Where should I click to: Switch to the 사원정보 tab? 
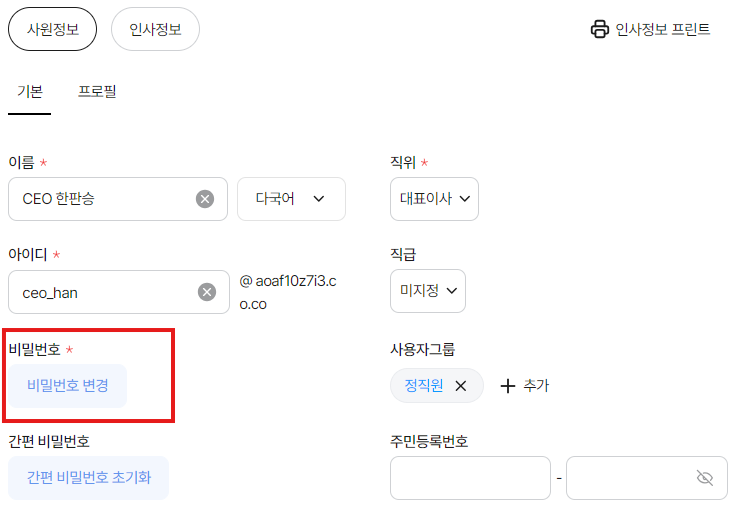coord(52,29)
